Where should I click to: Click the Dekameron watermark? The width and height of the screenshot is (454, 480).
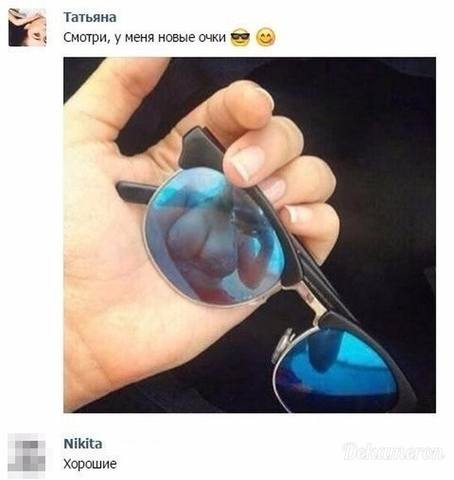[393, 452]
